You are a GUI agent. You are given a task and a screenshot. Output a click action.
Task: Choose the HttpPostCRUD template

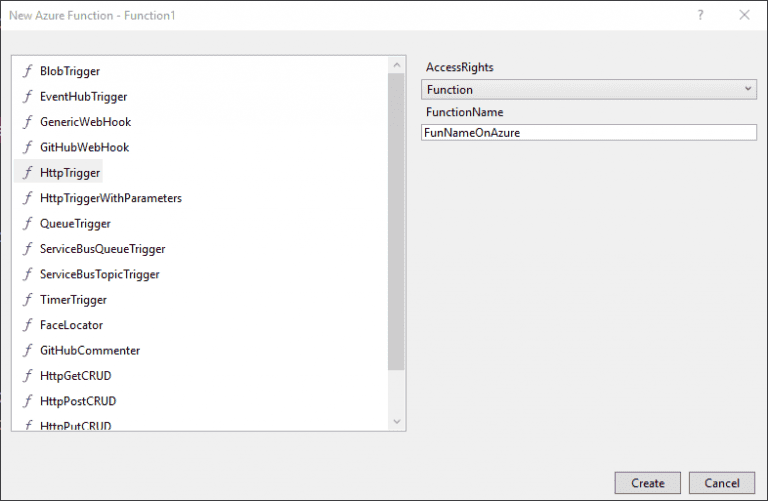click(78, 401)
